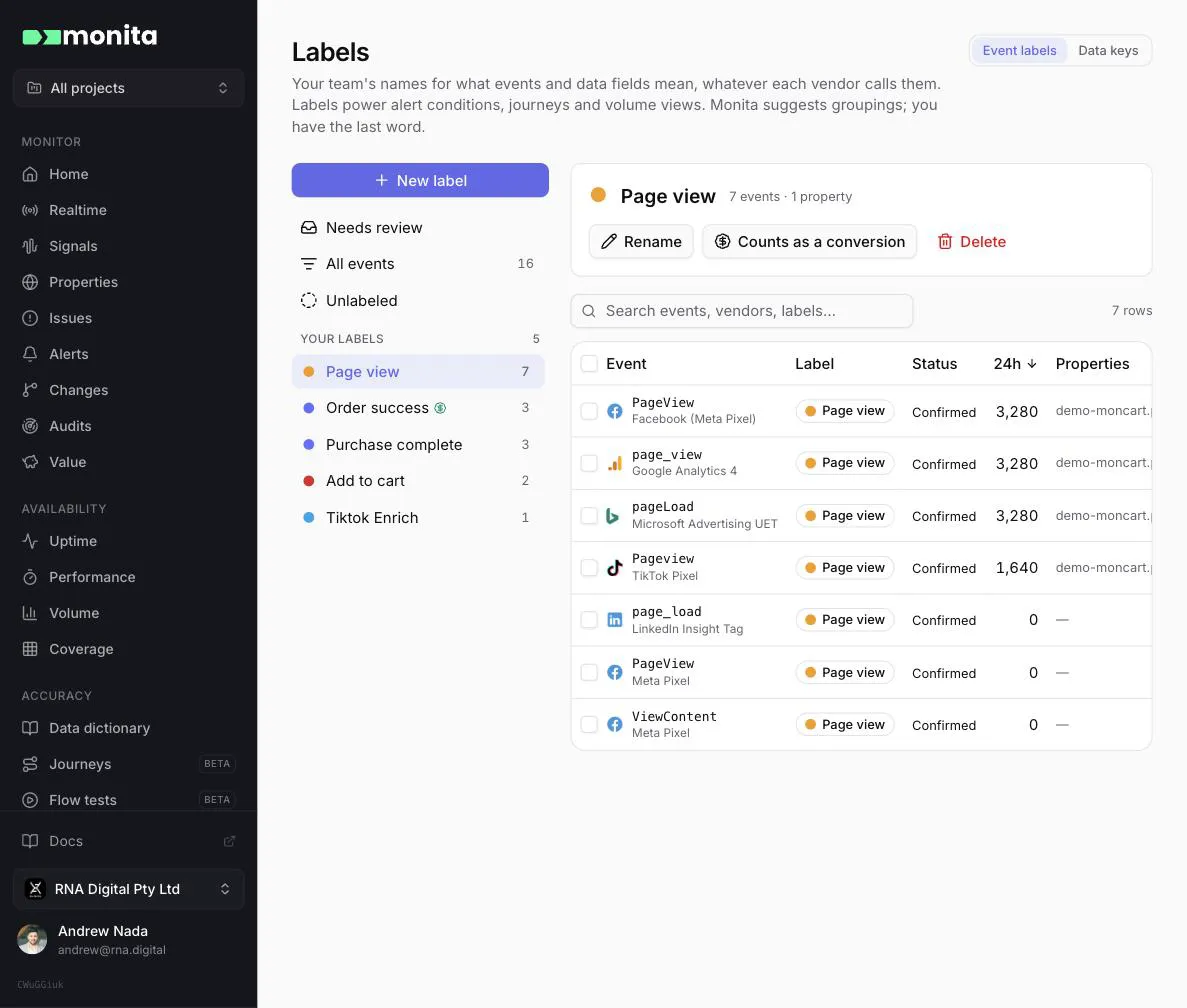Check the pageLoad Microsoft Advertising row
This screenshot has width=1187, height=1008.
tap(589, 515)
